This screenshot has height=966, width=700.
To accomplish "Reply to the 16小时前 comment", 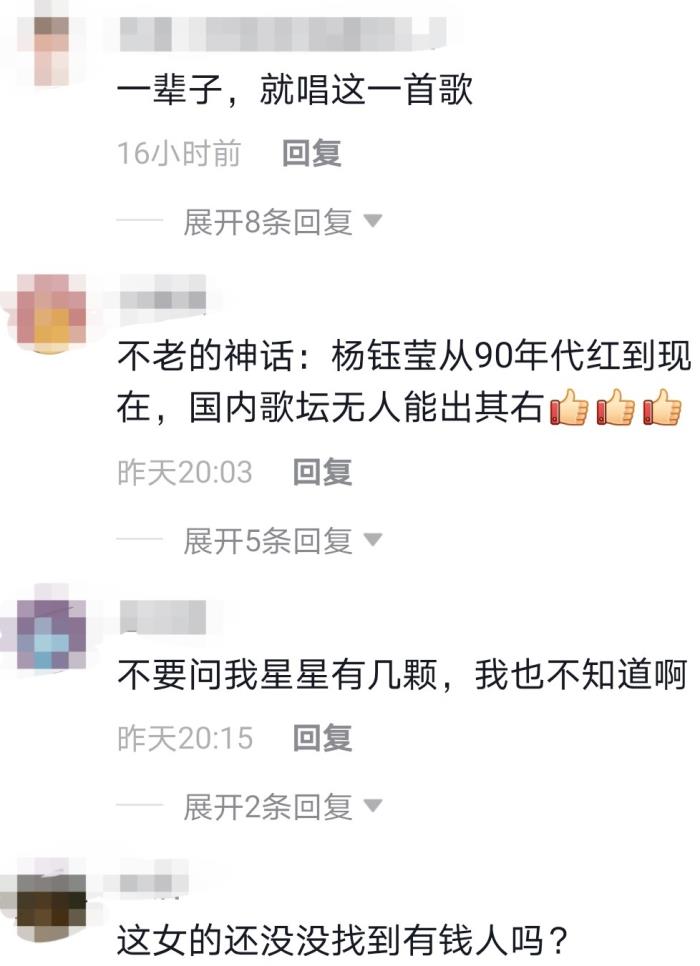I will click(x=311, y=153).
